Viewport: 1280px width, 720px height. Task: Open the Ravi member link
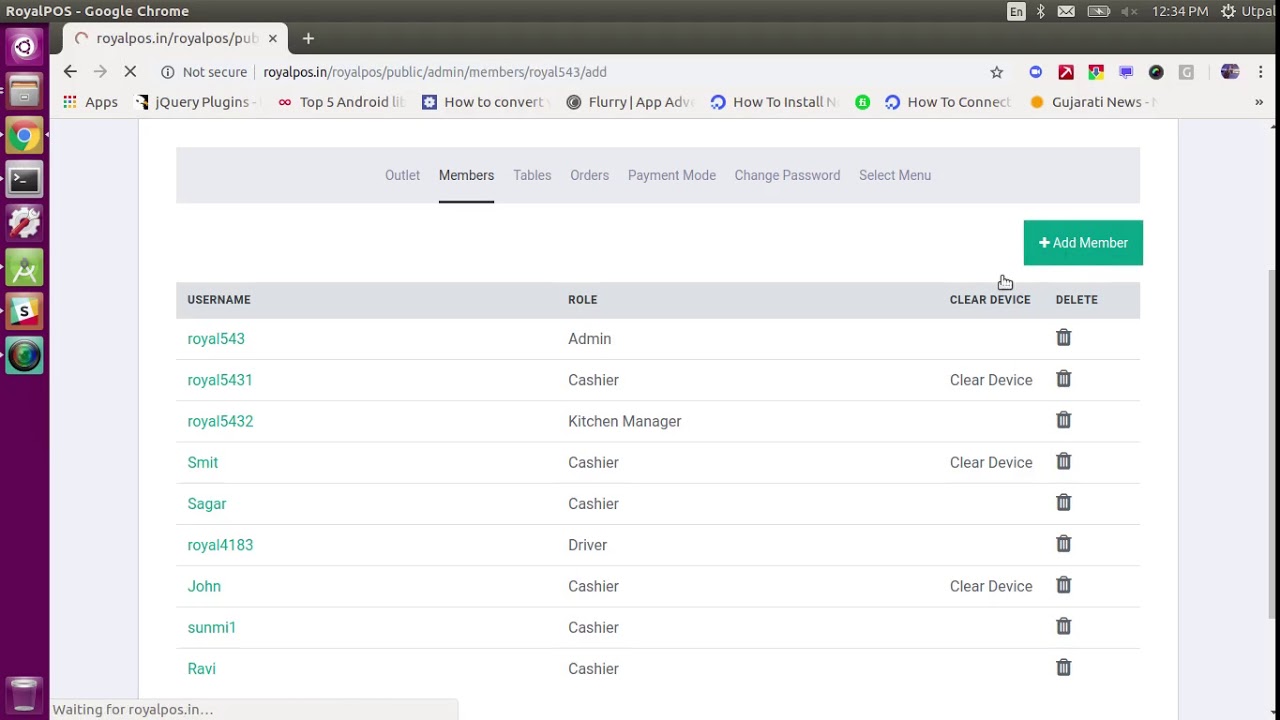[201, 669]
